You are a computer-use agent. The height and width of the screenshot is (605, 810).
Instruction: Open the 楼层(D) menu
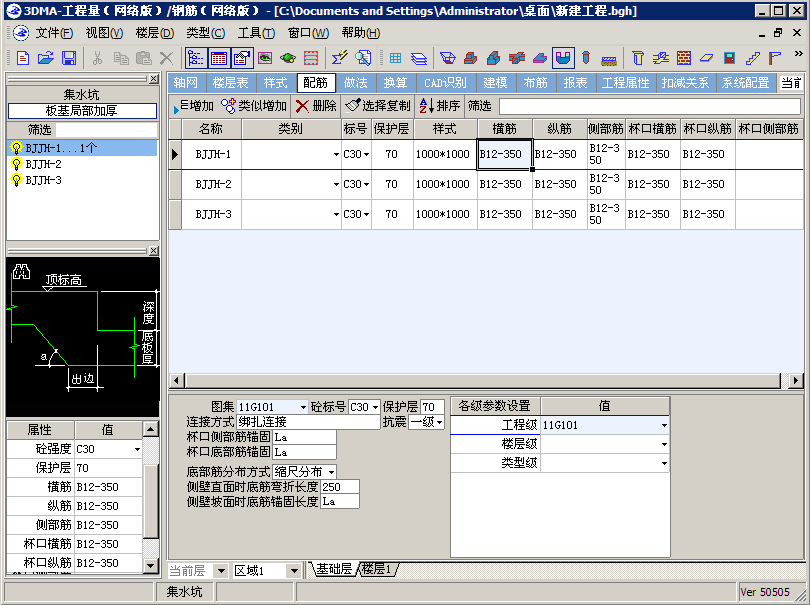click(154, 33)
